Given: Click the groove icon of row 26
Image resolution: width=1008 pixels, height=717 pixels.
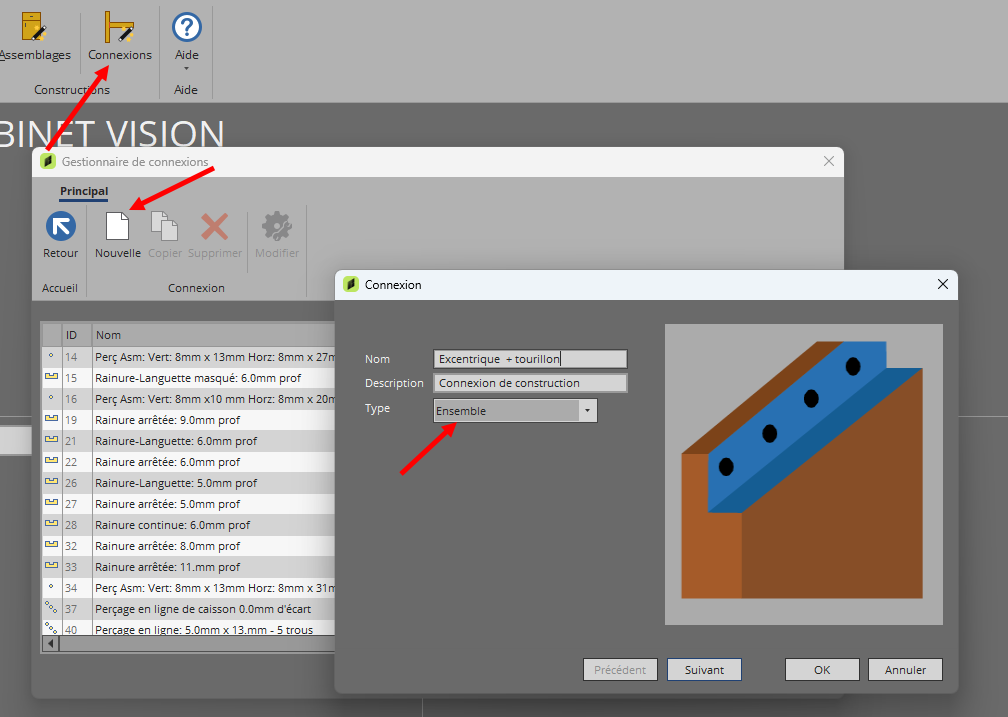Looking at the screenshot, I should pyautogui.click(x=51, y=481).
